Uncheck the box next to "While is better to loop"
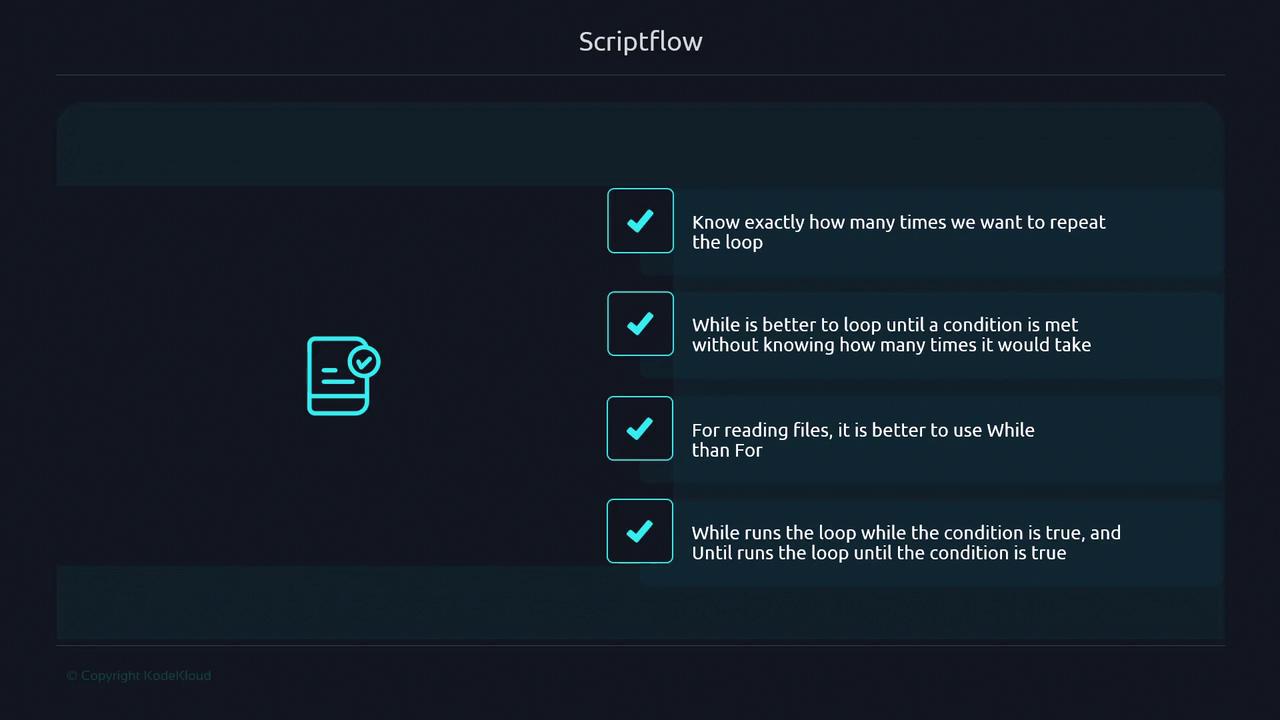 pyautogui.click(x=640, y=324)
